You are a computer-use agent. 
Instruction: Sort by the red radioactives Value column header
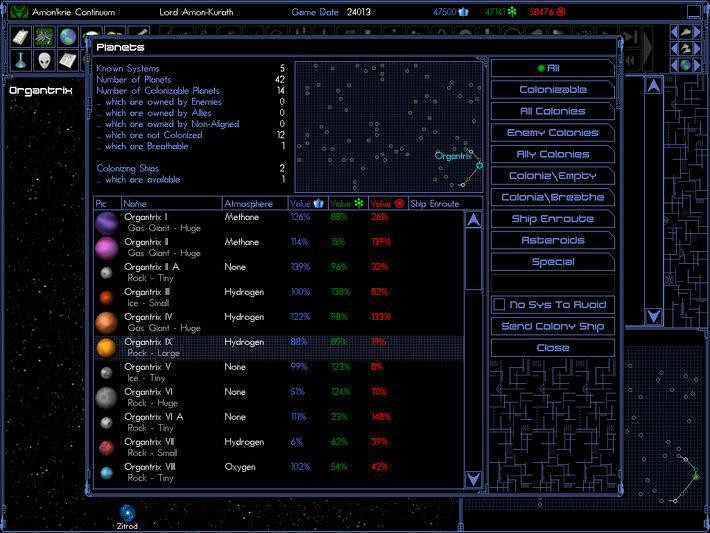click(x=388, y=204)
